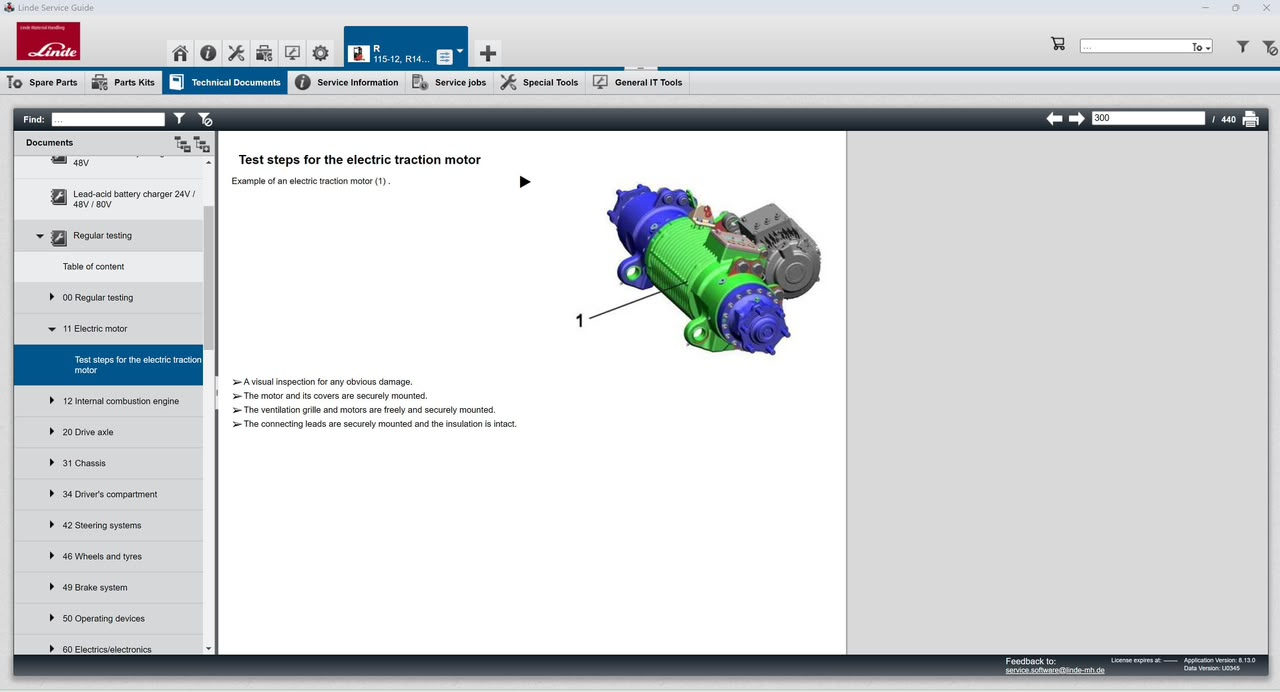
Task: Open the Service jobs tab
Action: [449, 83]
